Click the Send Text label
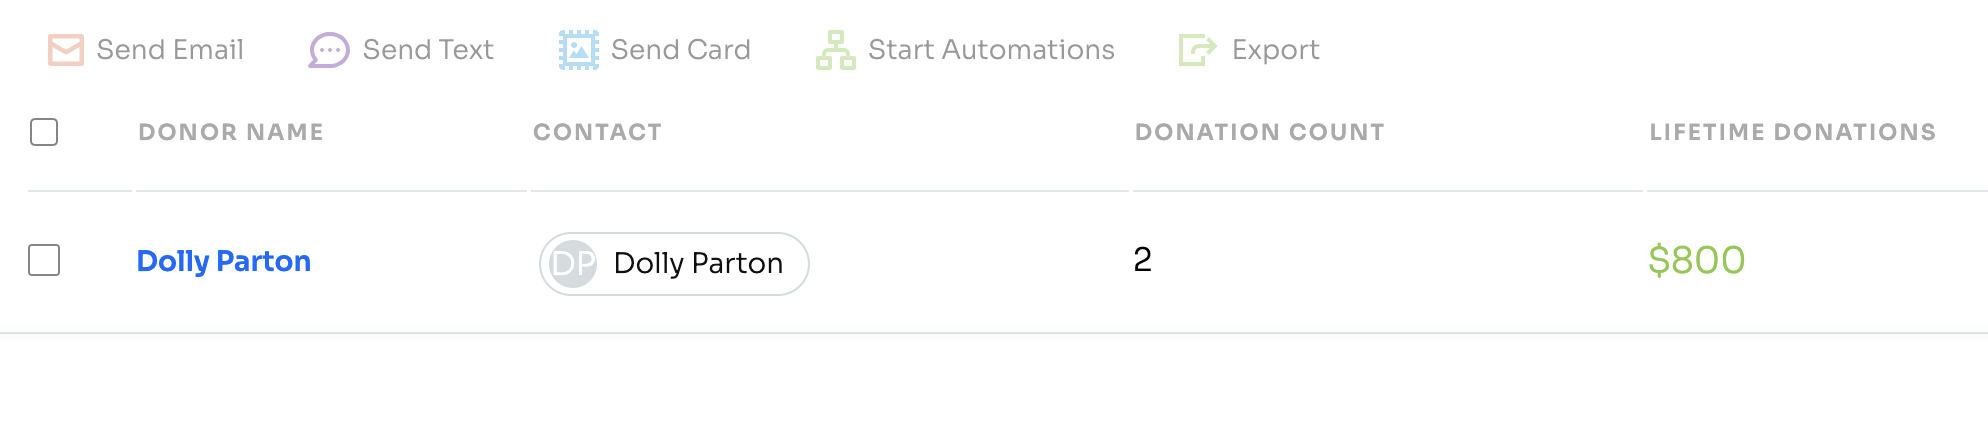 pos(428,50)
